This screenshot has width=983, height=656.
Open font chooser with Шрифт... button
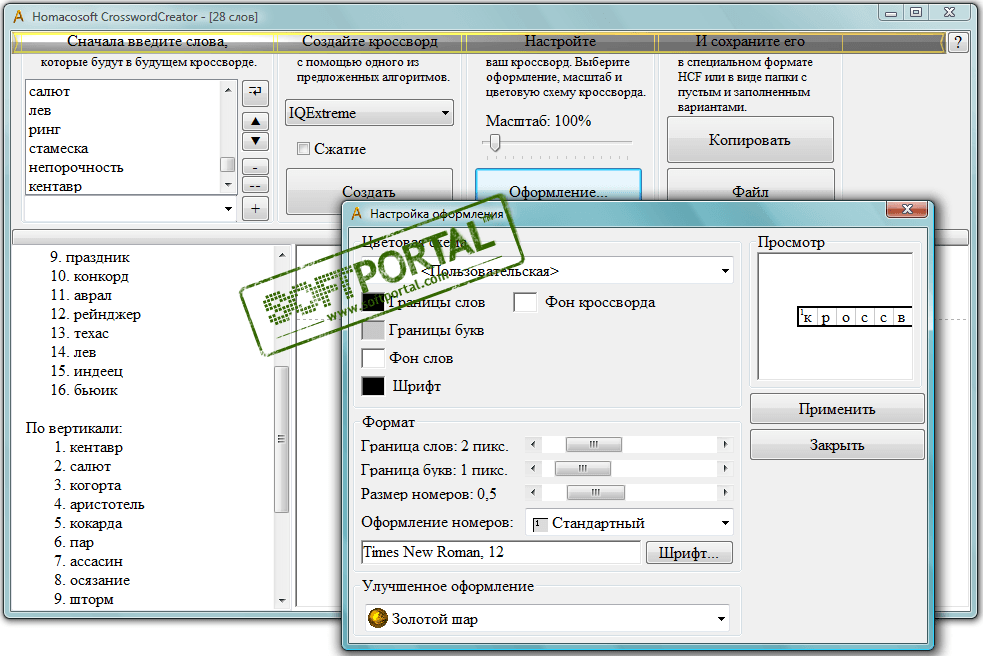coord(689,553)
